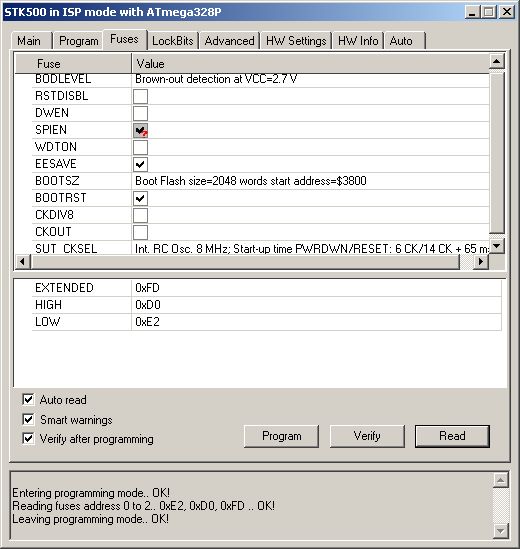Toggle the DWEN fuse checkbox
Viewport: 520px width, 549px height.
click(x=140, y=113)
